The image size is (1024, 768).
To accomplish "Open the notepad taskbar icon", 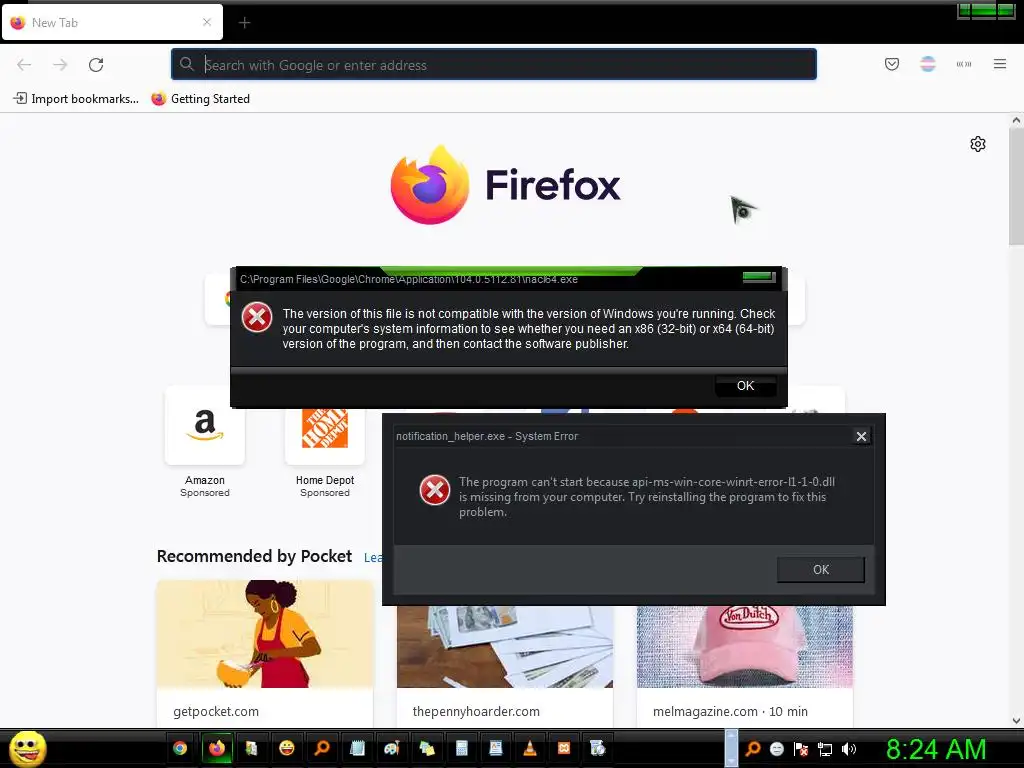I will pos(357,748).
